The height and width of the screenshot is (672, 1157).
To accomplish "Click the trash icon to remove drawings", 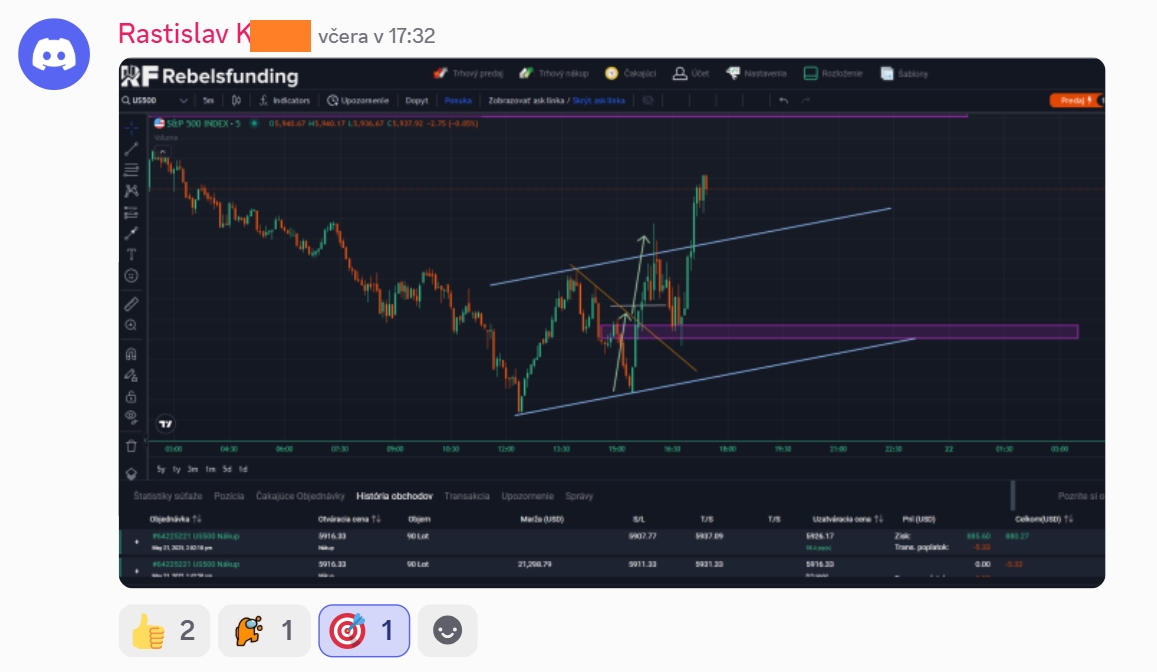I will 131,446.
